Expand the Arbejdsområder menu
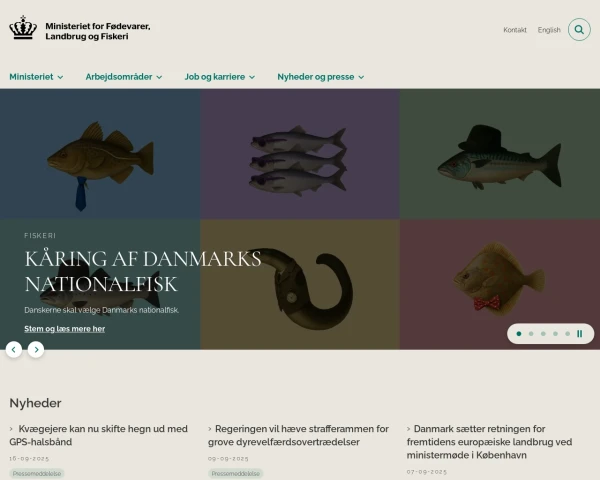Screen dimensions: 600x480 tap(124, 77)
